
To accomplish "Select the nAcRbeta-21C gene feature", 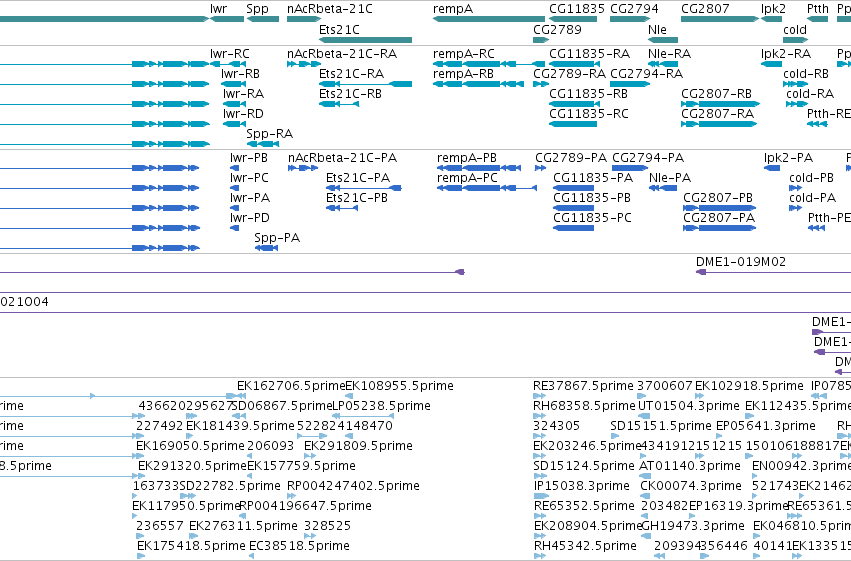I will tap(304, 19).
